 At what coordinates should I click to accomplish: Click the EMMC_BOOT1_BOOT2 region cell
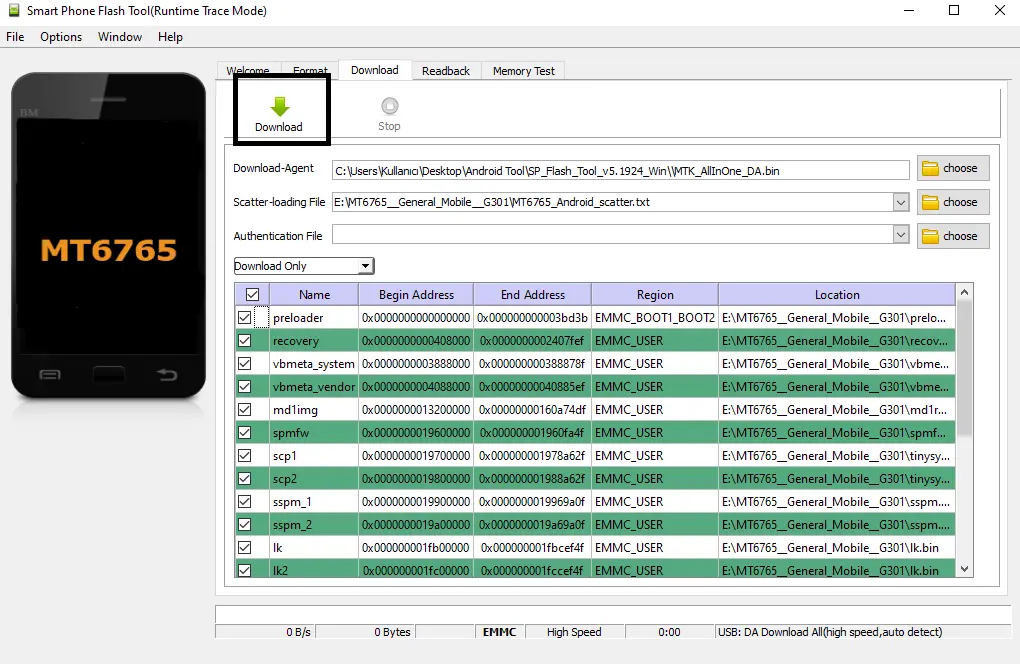[655, 317]
